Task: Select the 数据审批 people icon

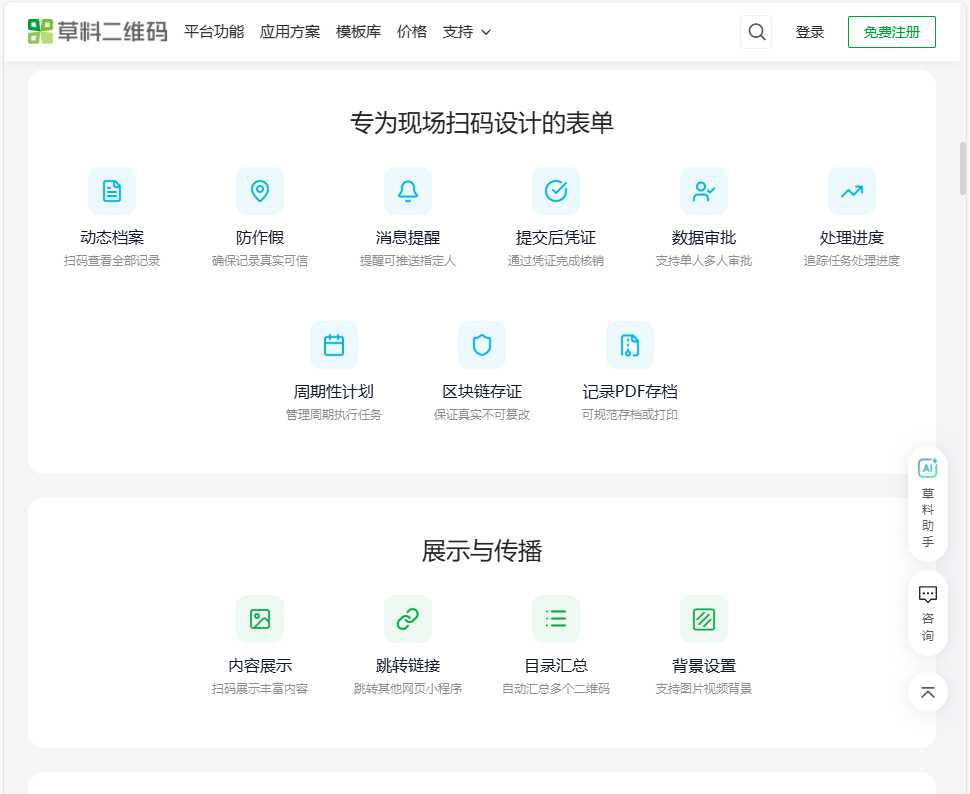Action: tap(704, 190)
